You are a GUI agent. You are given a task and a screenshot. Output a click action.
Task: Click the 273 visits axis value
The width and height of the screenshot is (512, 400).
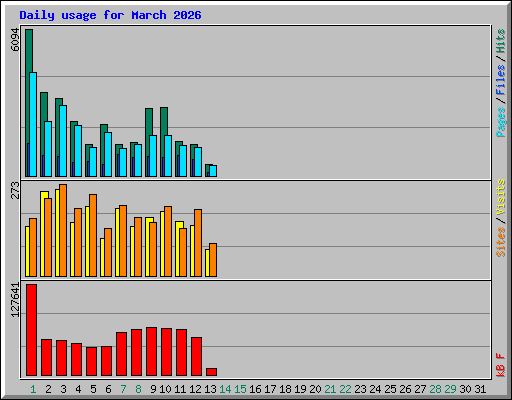tap(15, 190)
